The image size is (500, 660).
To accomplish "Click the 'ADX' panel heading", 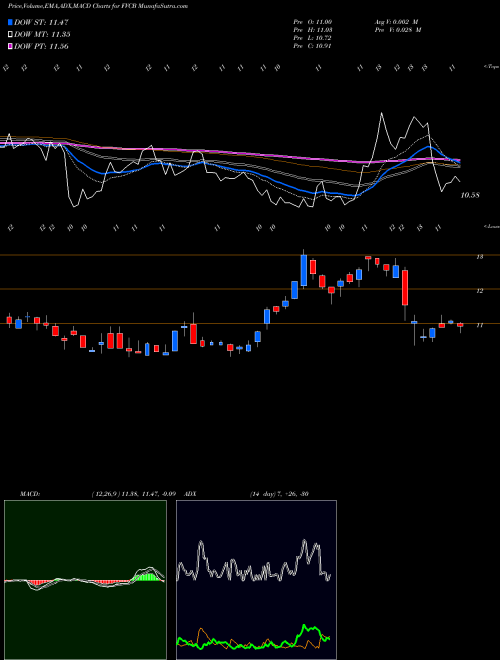I will click(191, 494).
